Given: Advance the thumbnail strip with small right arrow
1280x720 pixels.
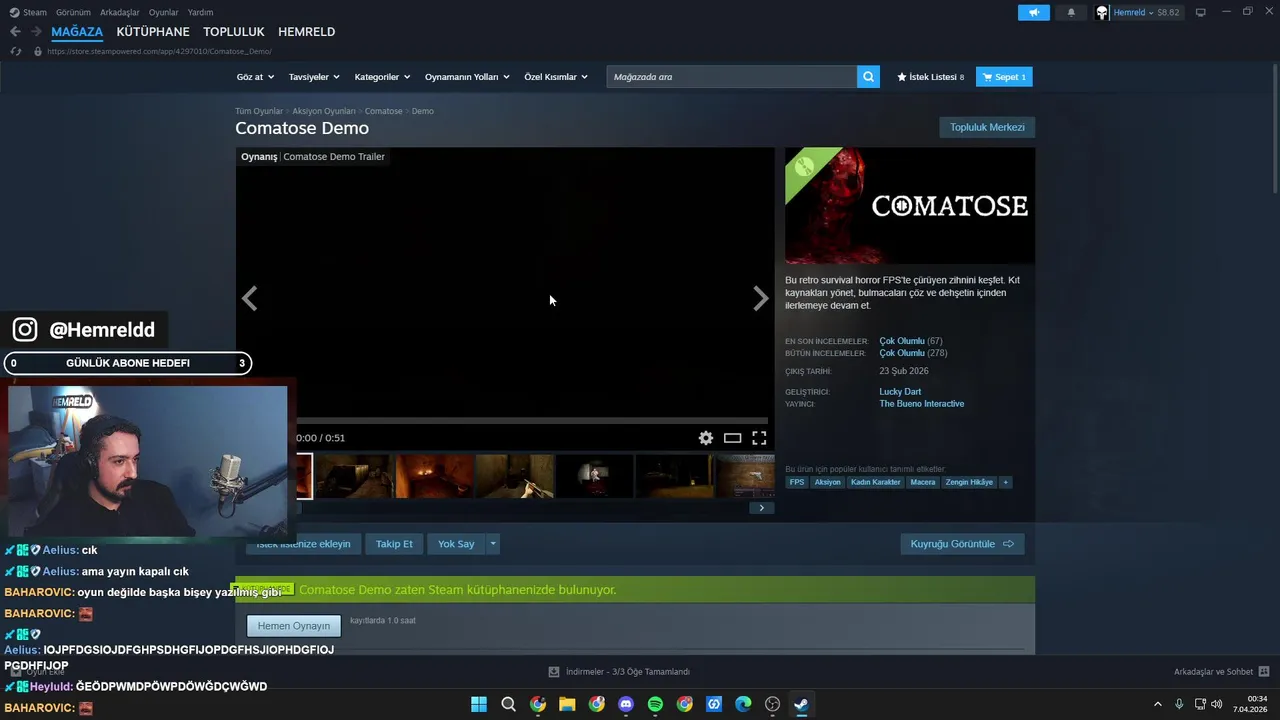Looking at the screenshot, I should click(x=761, y=508).
